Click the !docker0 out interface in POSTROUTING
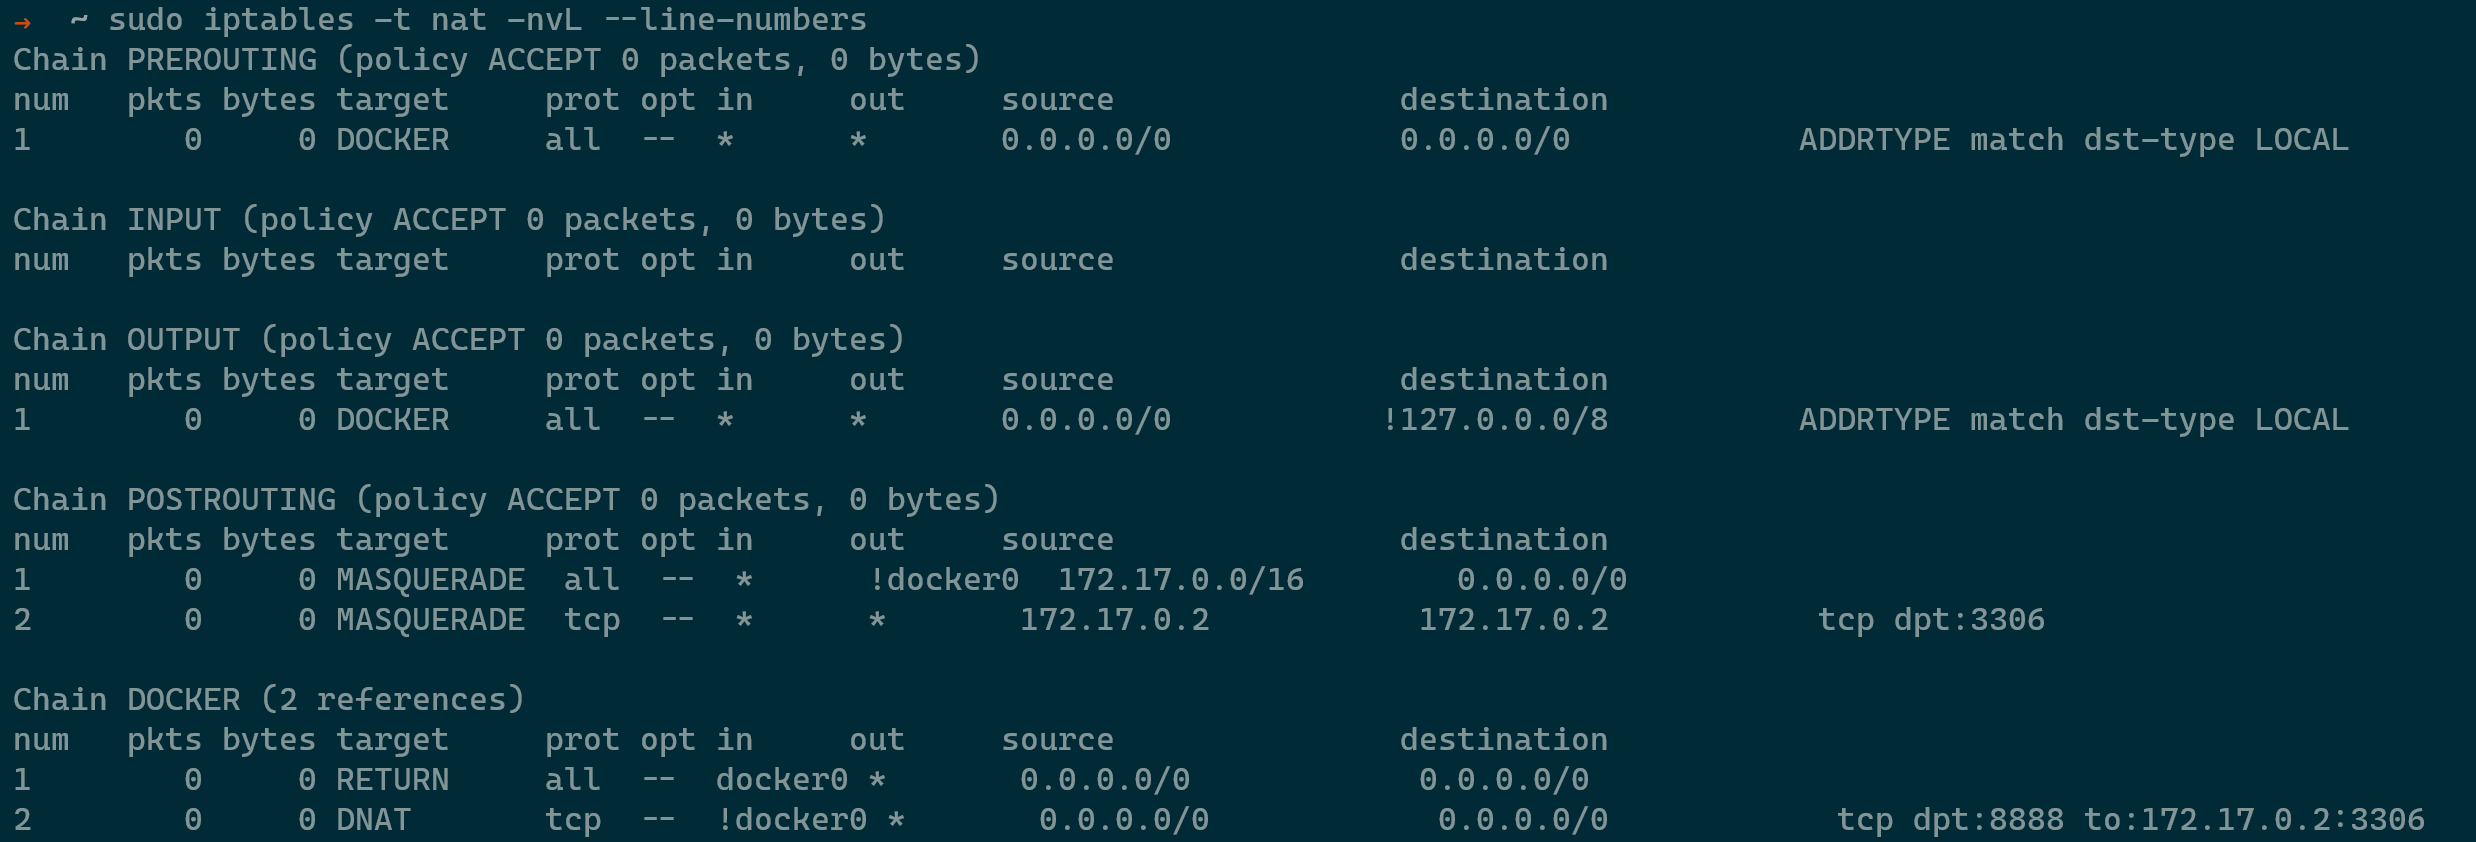The width and height of the screenshot is (2476, 842). (944, 580)
